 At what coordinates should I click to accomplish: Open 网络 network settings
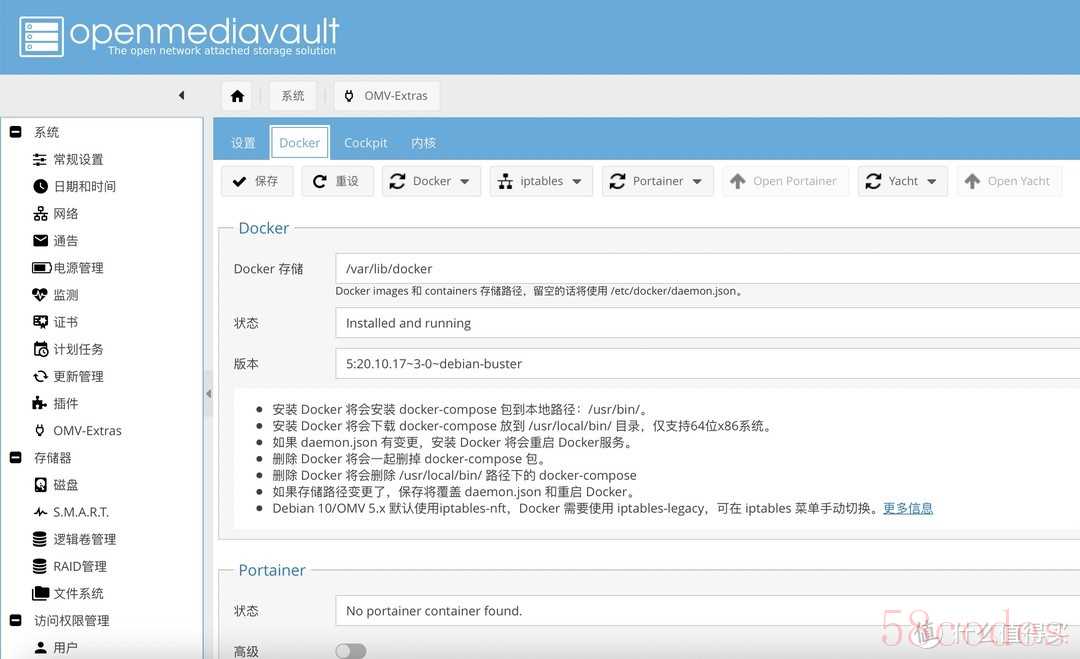point(56,213)
